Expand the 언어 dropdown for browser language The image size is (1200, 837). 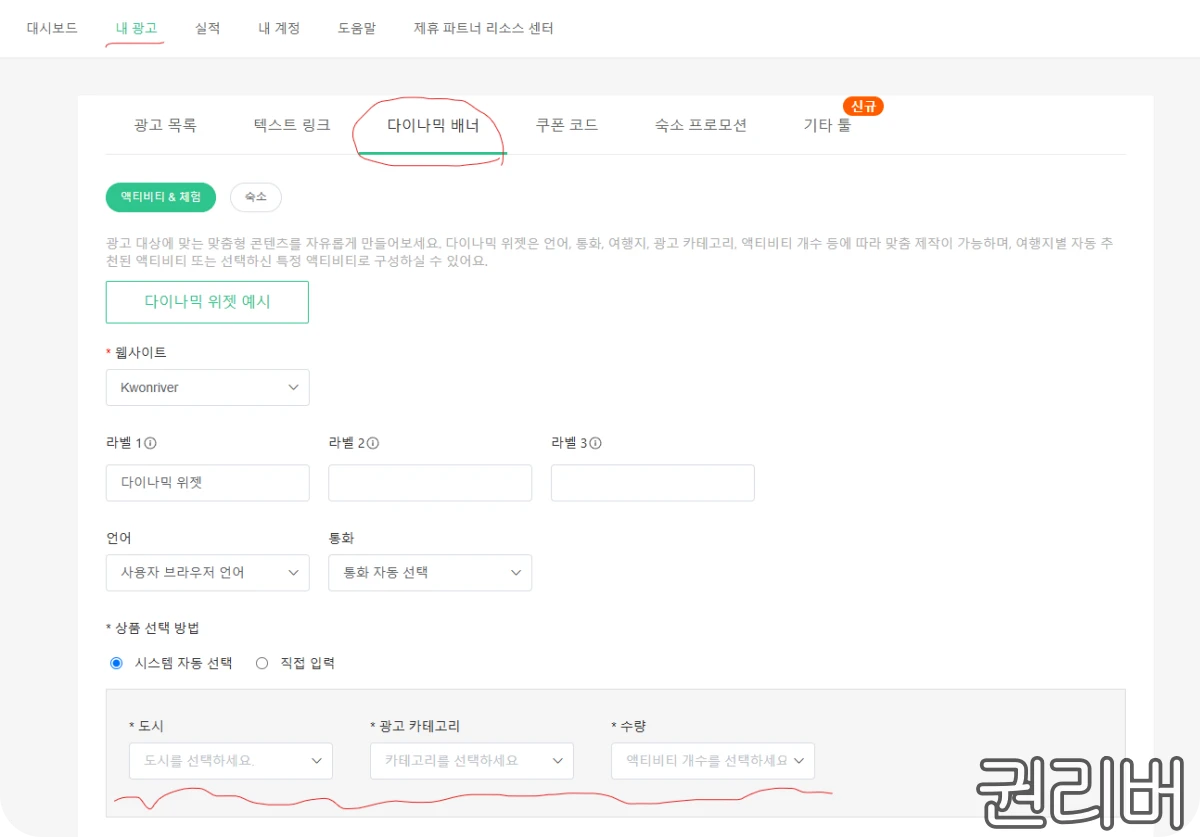(207, 572)
